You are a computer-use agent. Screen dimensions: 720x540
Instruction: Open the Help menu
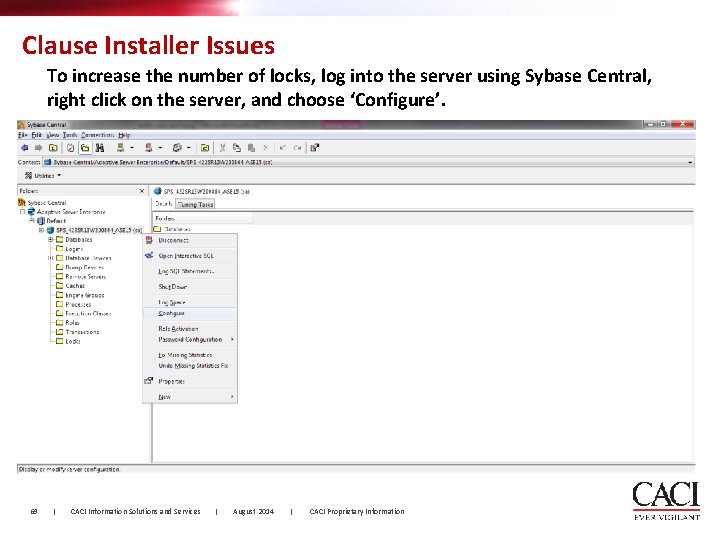coord(124,135)
